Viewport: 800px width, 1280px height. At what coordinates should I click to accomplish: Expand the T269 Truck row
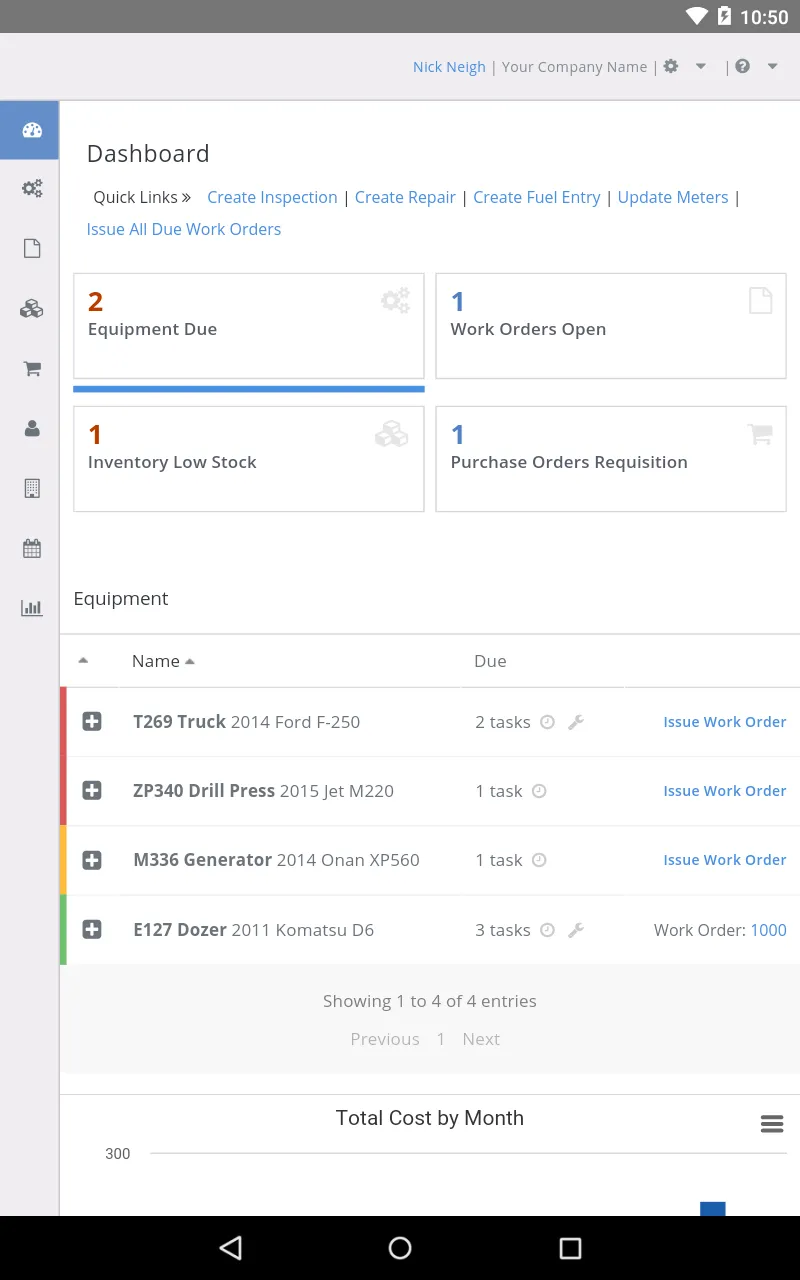92,722
